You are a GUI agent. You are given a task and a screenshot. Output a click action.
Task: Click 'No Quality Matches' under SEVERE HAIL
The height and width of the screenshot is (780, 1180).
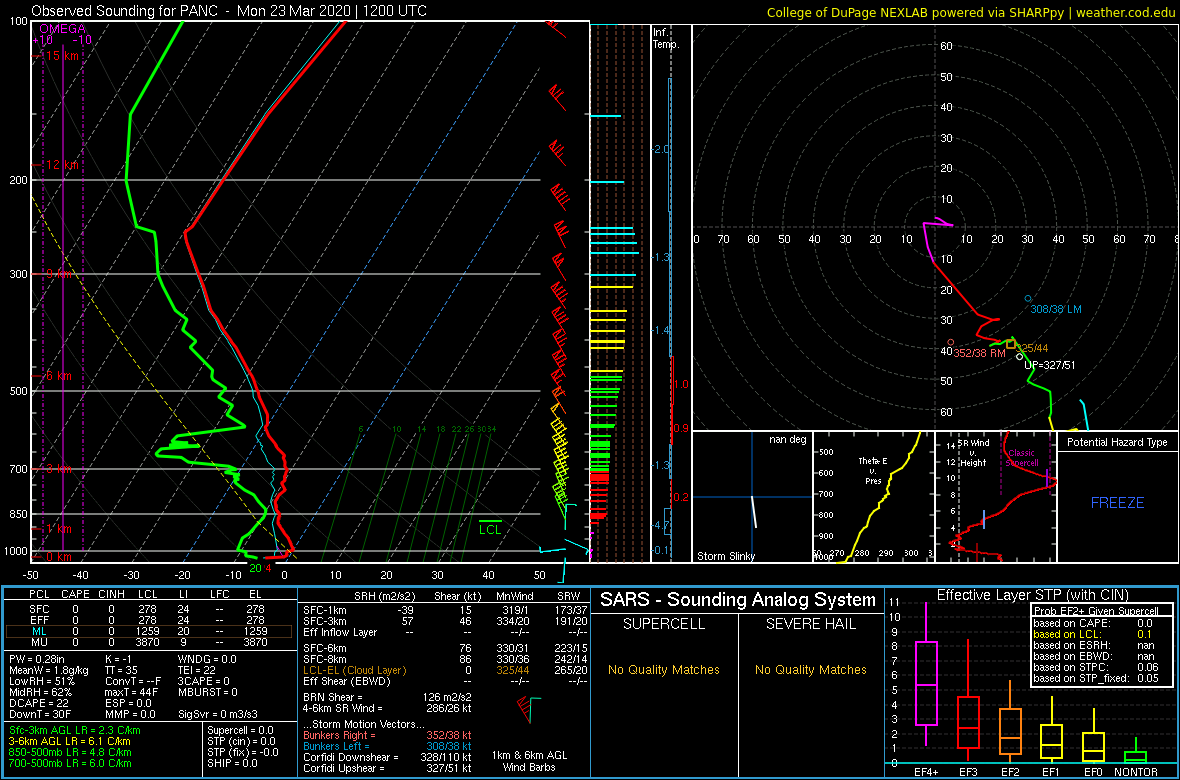tap(810, 670)
